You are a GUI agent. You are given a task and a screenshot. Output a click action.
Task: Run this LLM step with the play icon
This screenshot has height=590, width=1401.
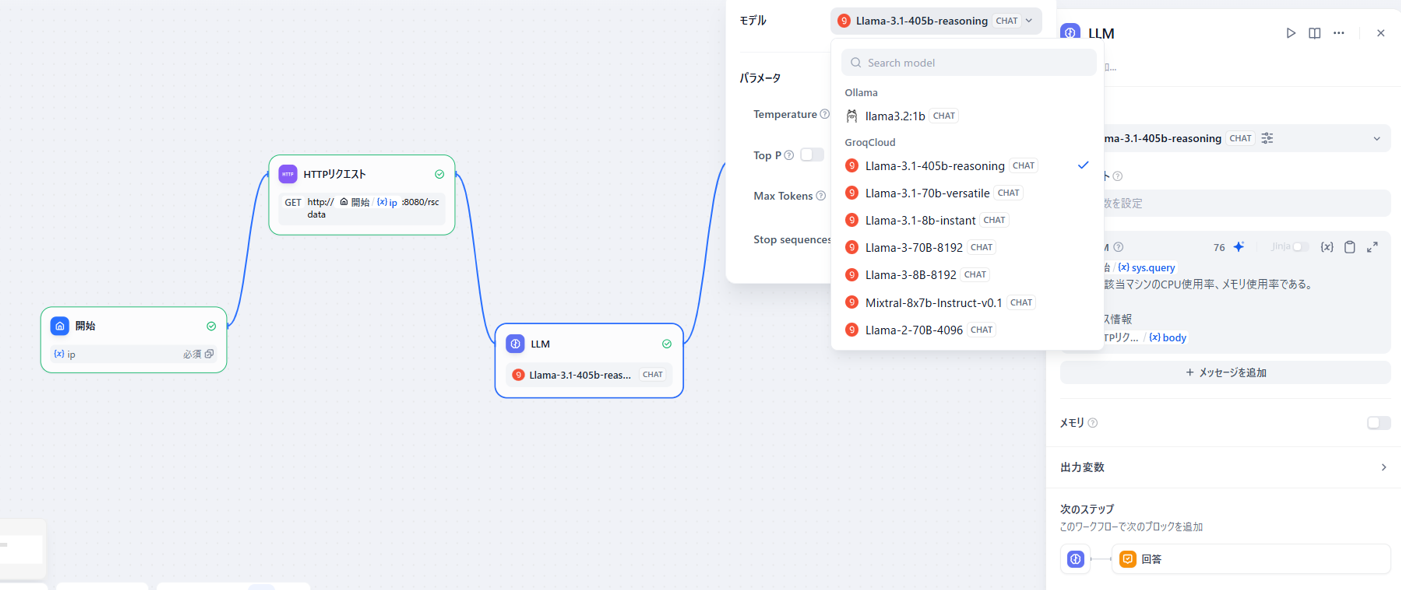pyautogui.click(x=1291, y=33)
